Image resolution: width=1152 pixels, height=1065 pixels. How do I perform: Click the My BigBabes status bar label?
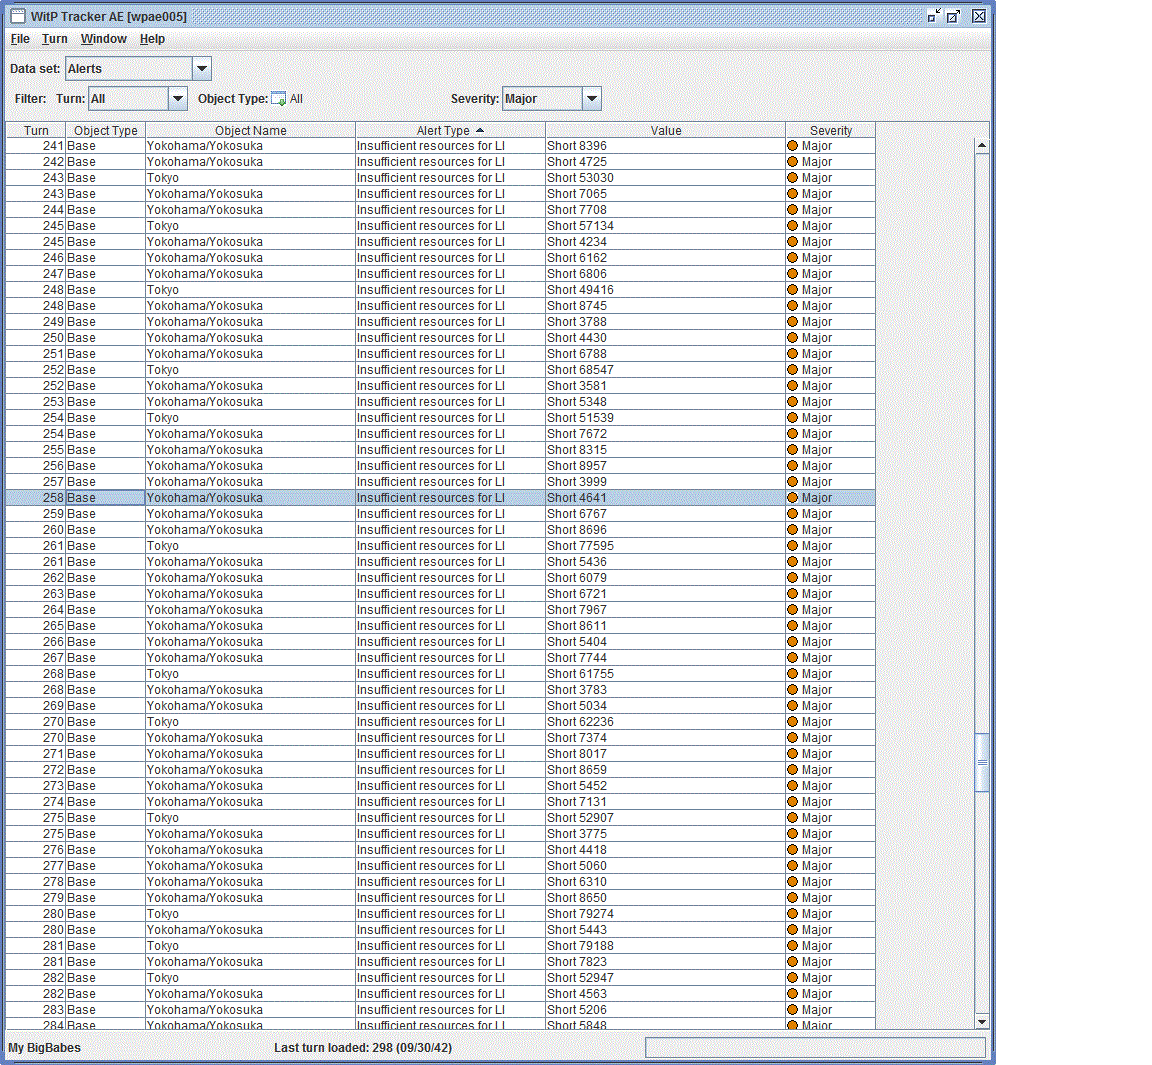point(45,1047)
